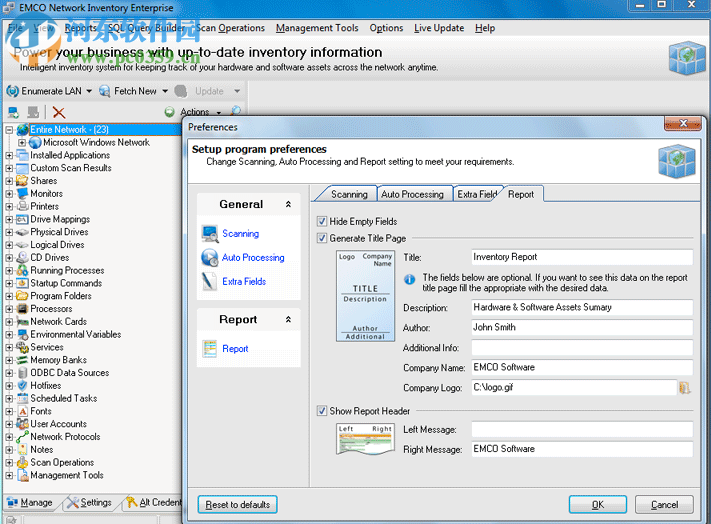Screen dimensions: 711x524
Task: Click the Additional Info input field
Action: point(582,348)
